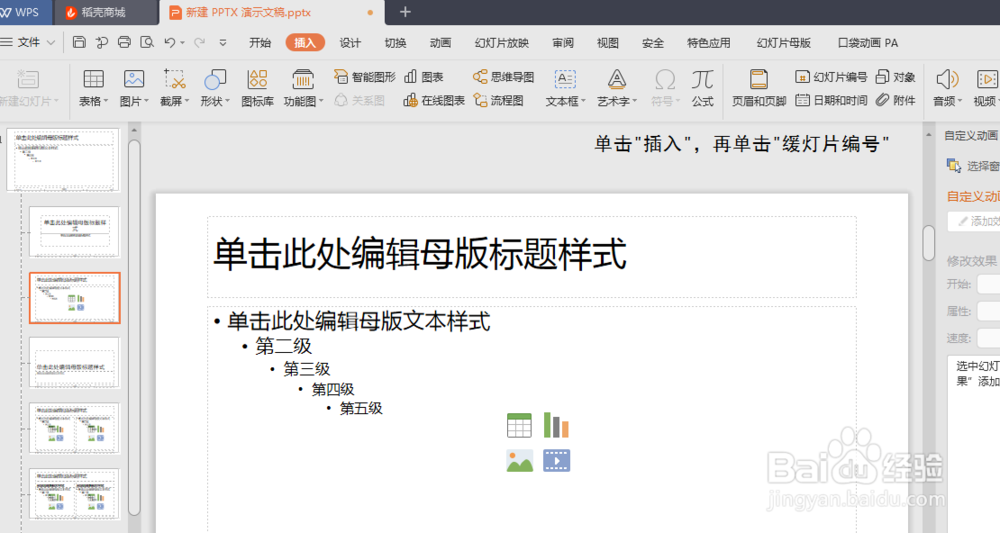Click the insert video placeholder icon on slide
Screen dimensions: 1000x533
pyautogui.click(x=556, y=460)
